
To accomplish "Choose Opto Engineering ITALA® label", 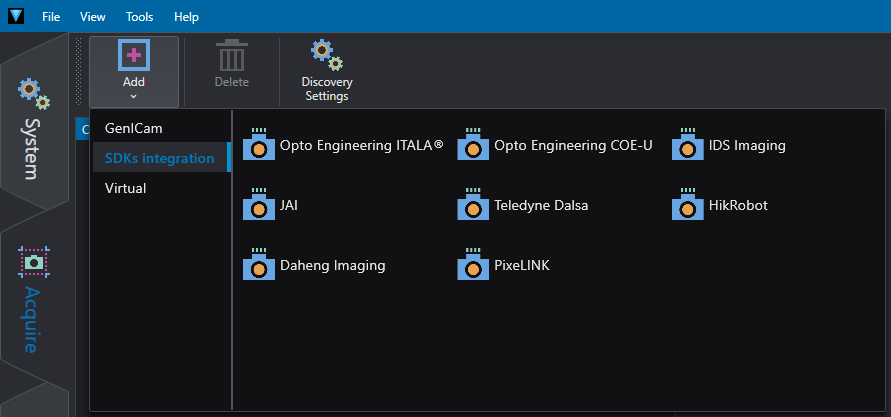I will click(x=361, y=146).
